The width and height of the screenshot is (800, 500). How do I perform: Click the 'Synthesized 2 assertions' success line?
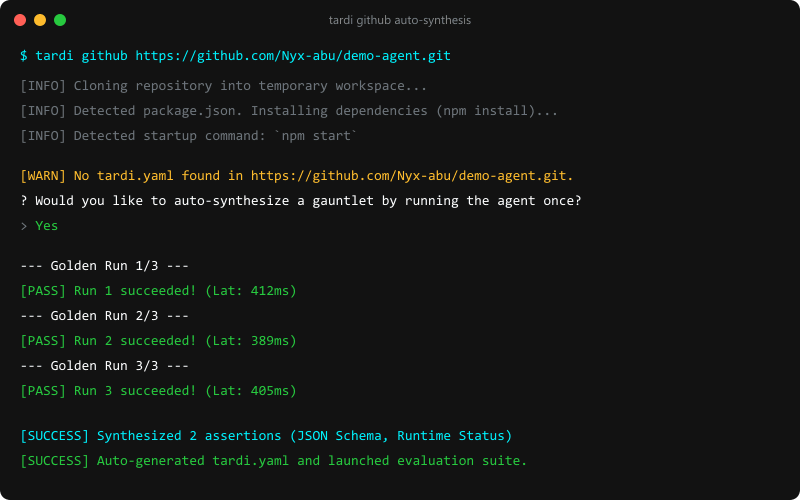click(x=266, y=436)
